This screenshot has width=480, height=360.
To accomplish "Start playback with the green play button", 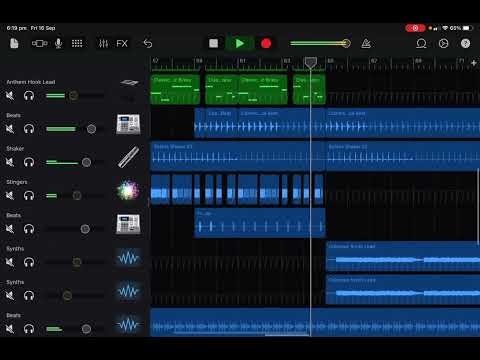I will (240, 43).
